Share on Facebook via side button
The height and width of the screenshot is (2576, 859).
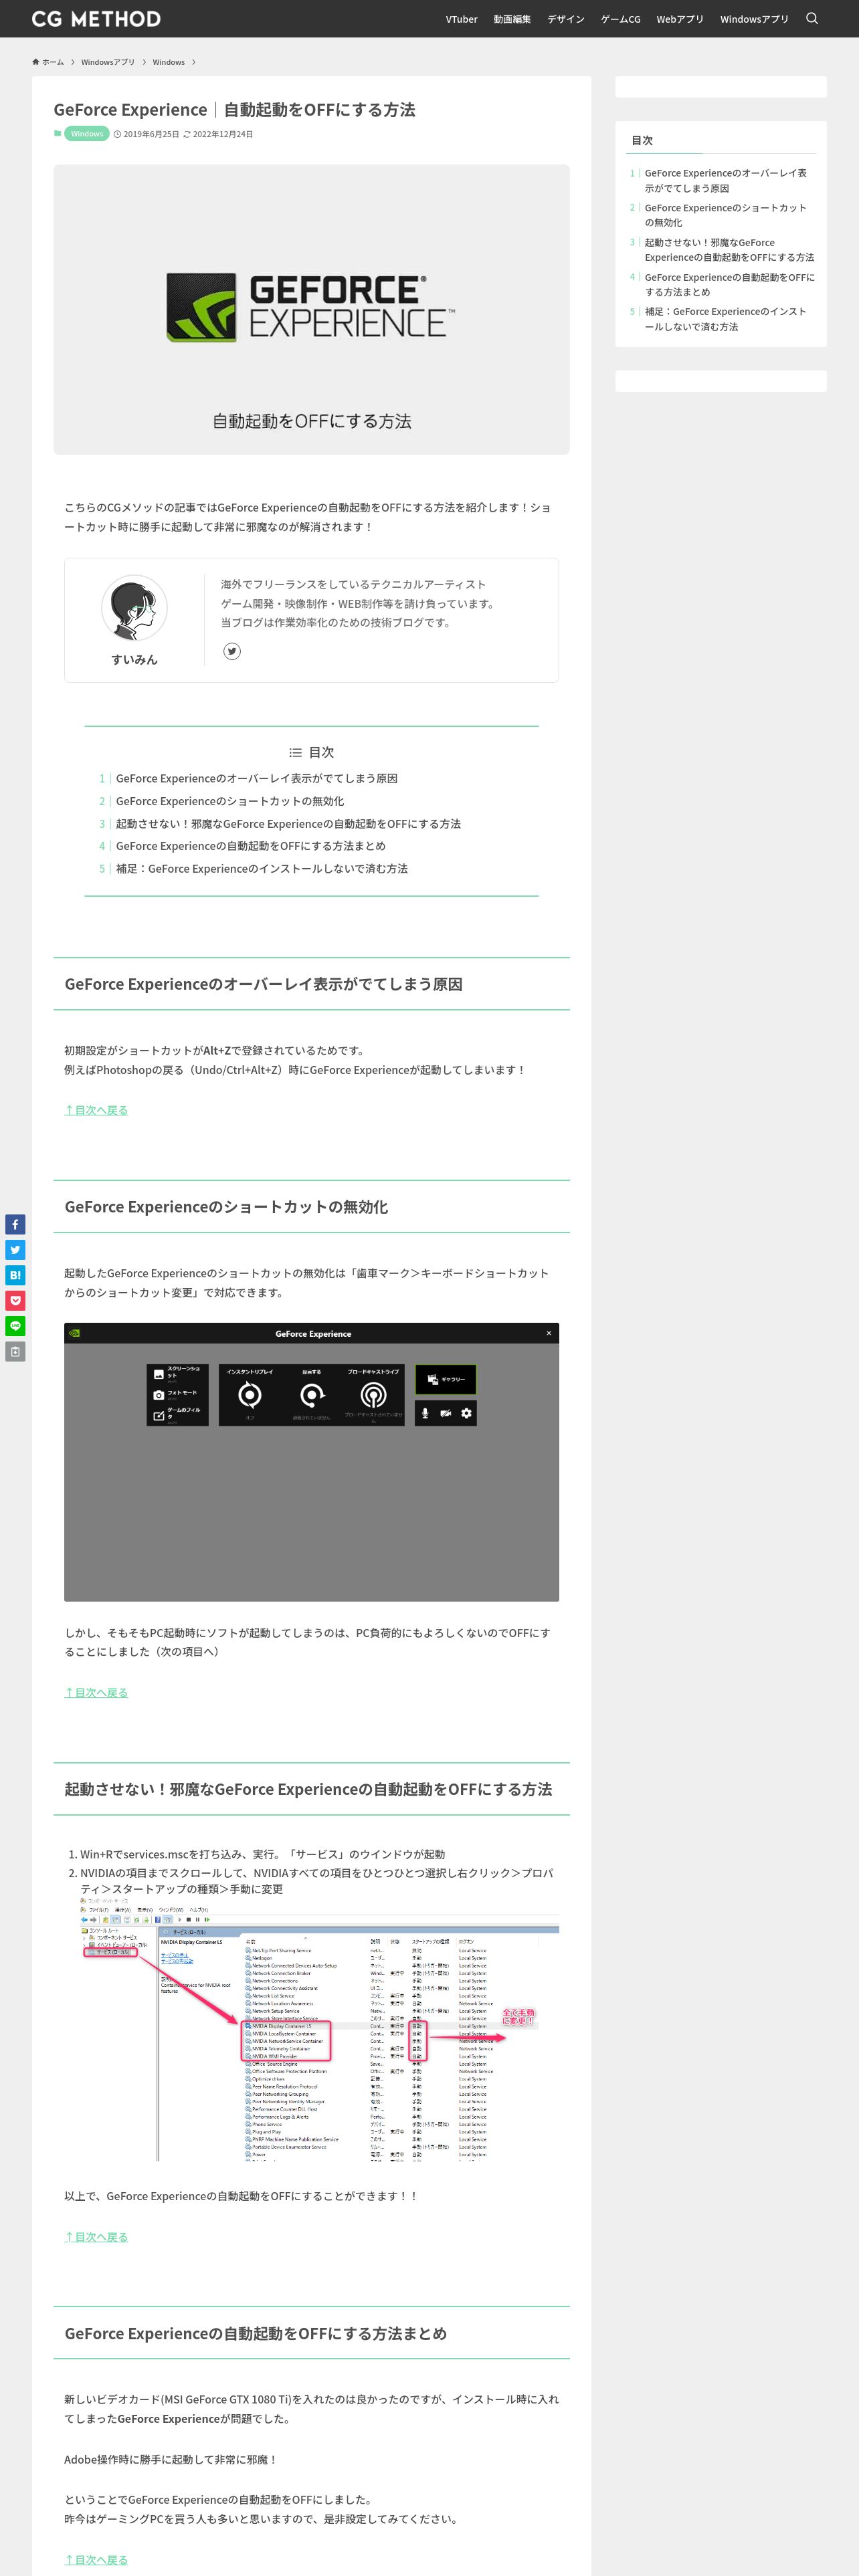(x=15, y=1225)
